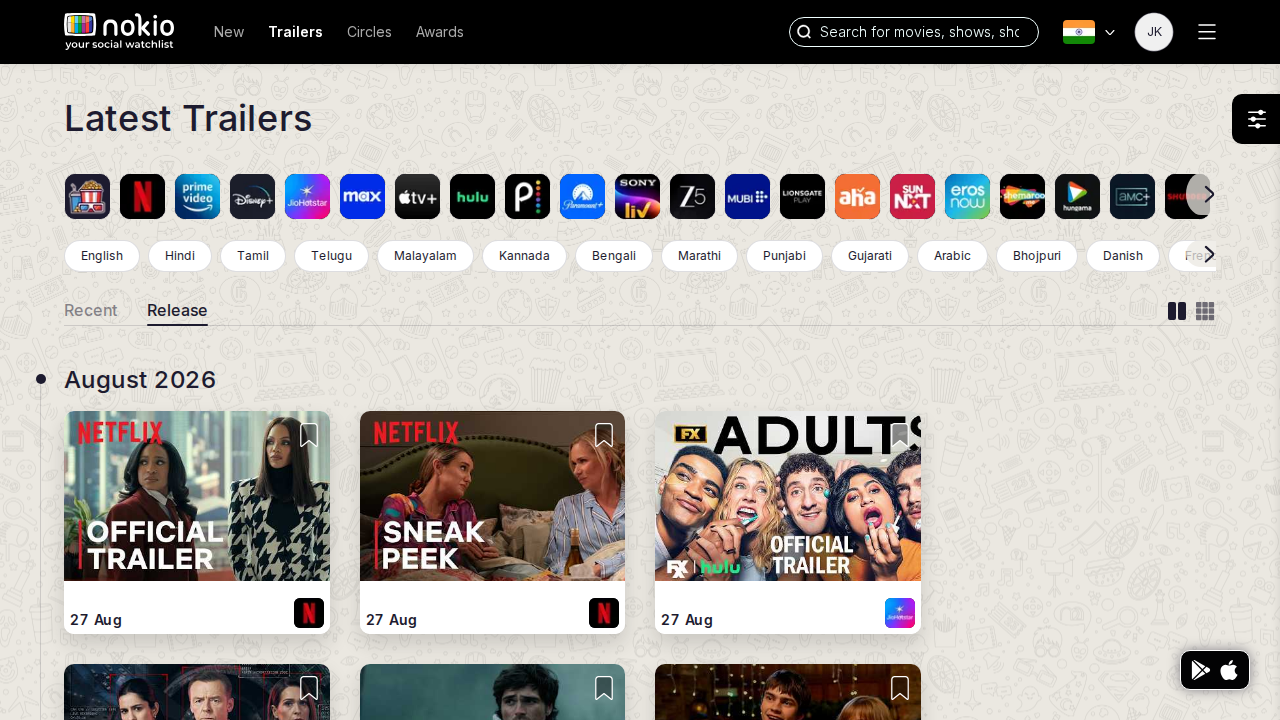Filter trailers by Sun NXT icon
Image resolution: width=1280 pixels, height=720 pixels.
tap(912, 196)
